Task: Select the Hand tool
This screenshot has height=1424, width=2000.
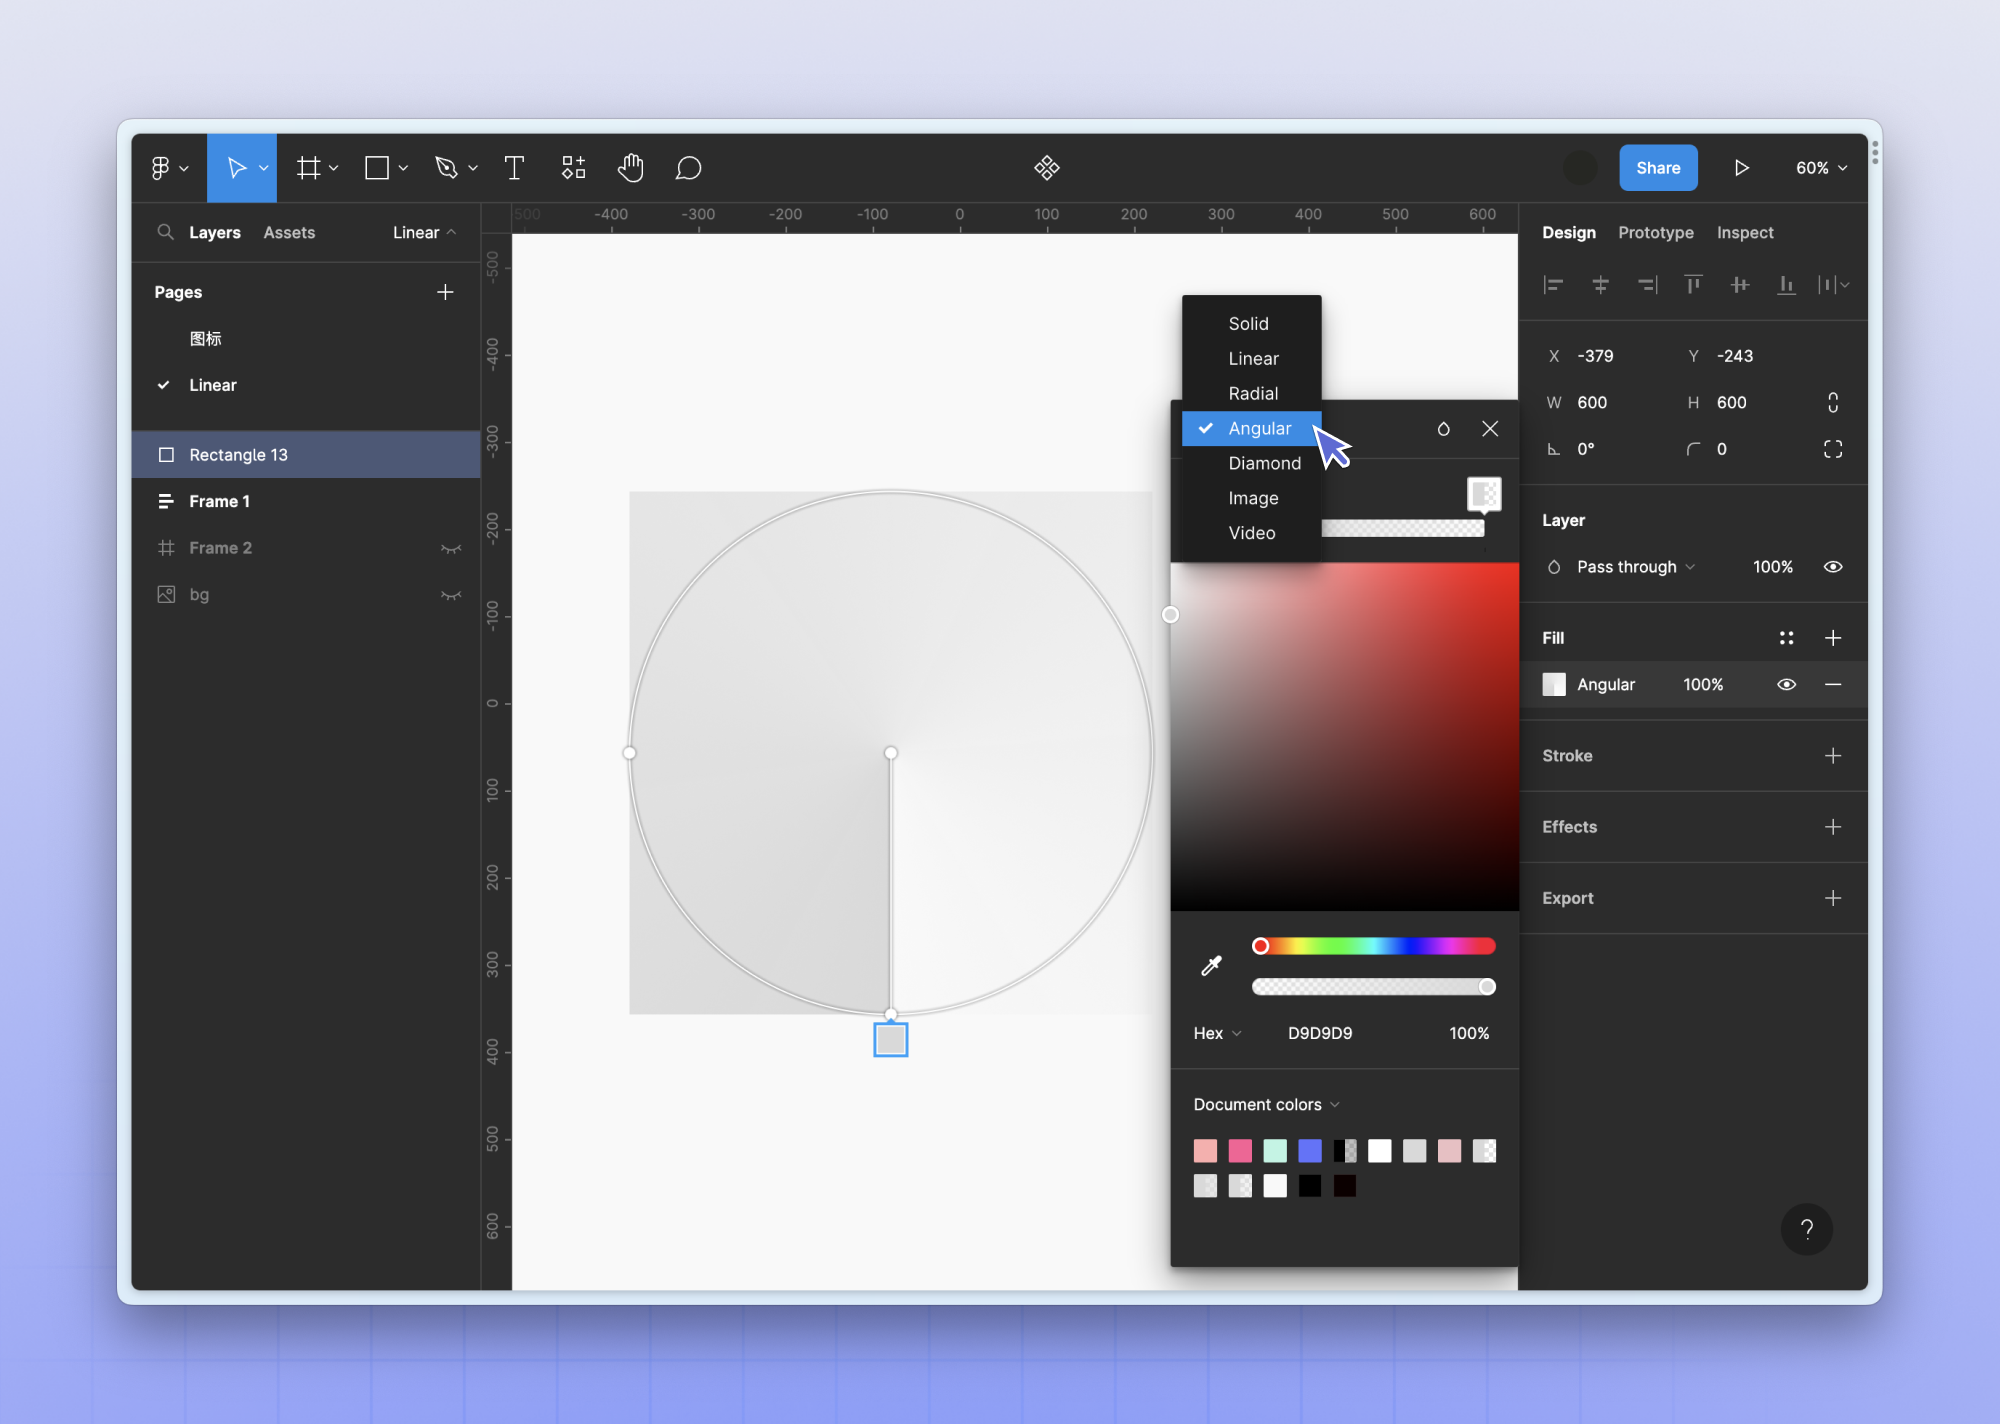Action: 630,168
